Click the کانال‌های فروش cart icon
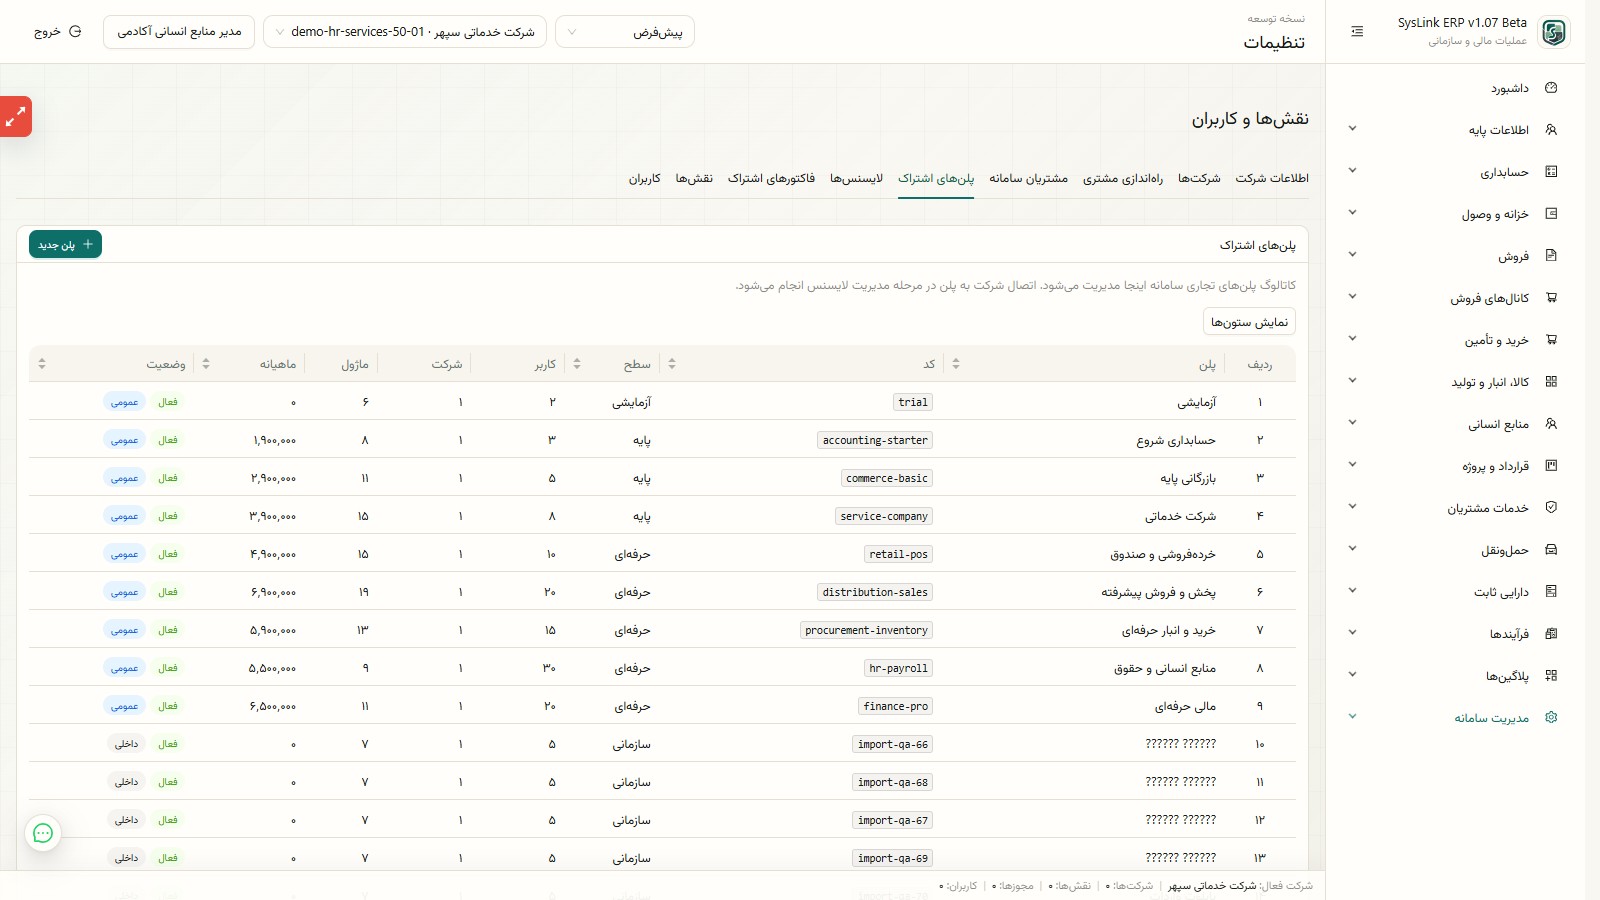Image resolution: width=1600 pixels, height=900 pixels. coord(1551,298)
